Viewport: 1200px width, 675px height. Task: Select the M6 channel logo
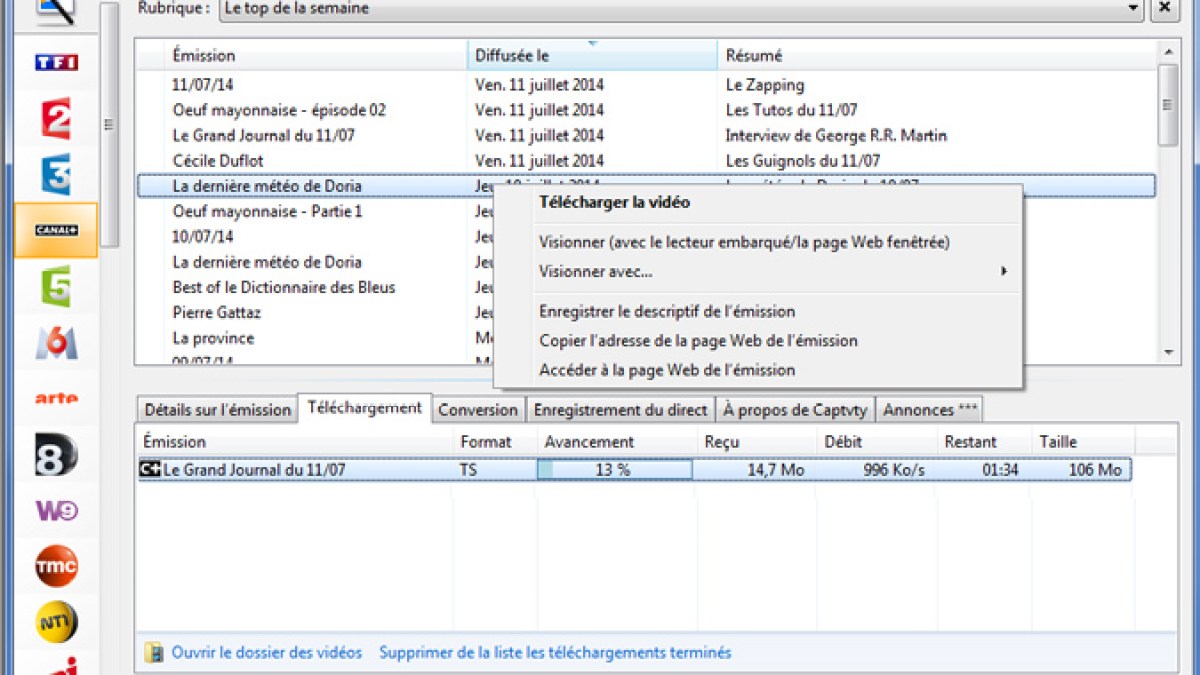56,343
